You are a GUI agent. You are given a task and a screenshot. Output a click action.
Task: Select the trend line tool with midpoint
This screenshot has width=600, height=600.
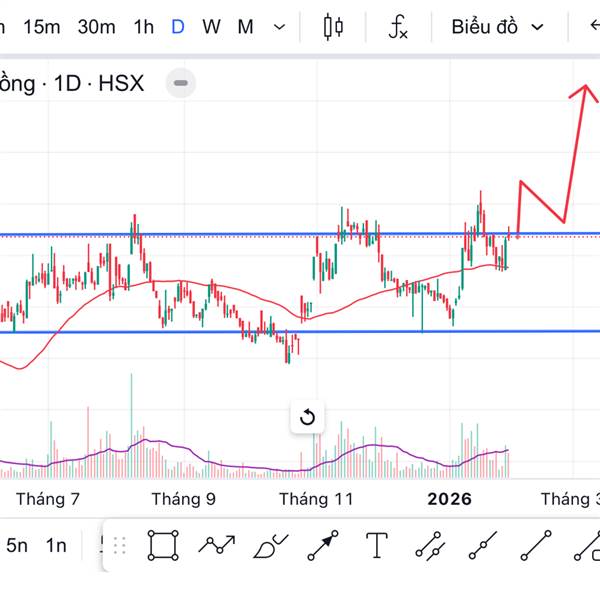[483, 545]
